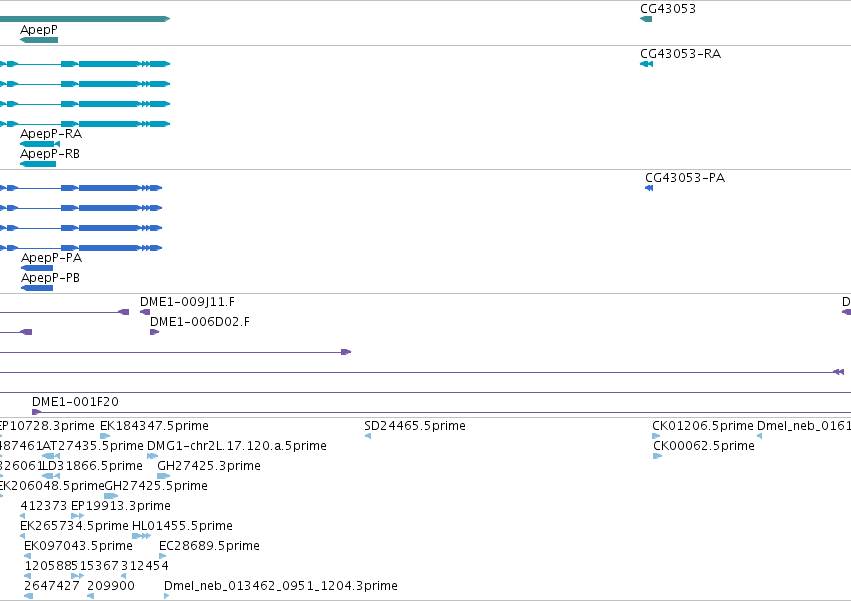Select the ApepP-RB transcript bar
Viewport: 851px width, 601px height.
click(38, 164)
